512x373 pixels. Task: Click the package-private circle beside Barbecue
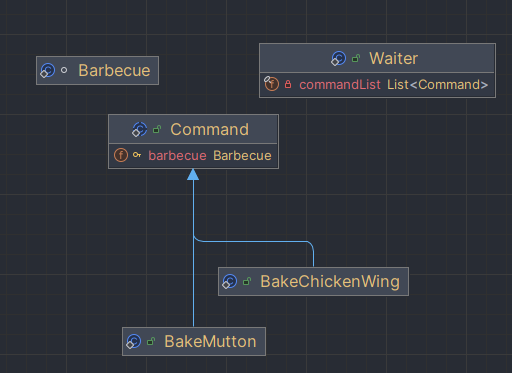pyautogui.click(x=64, y=70)
